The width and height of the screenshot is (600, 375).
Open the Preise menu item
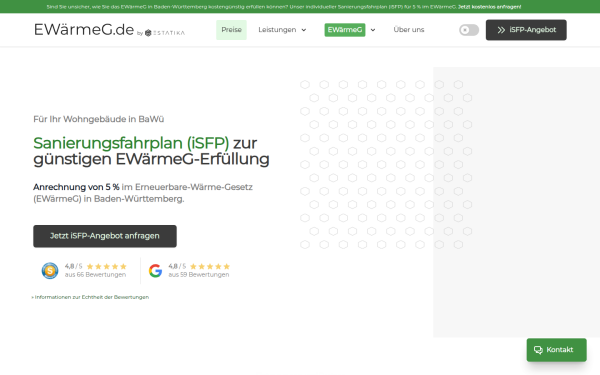coord(231,30)
